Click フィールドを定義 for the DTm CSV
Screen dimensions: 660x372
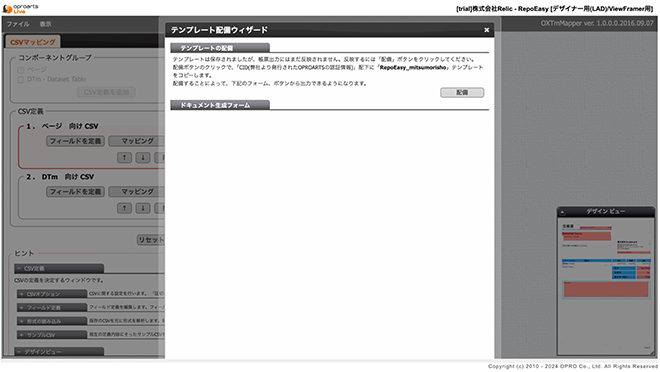point(75,191)
